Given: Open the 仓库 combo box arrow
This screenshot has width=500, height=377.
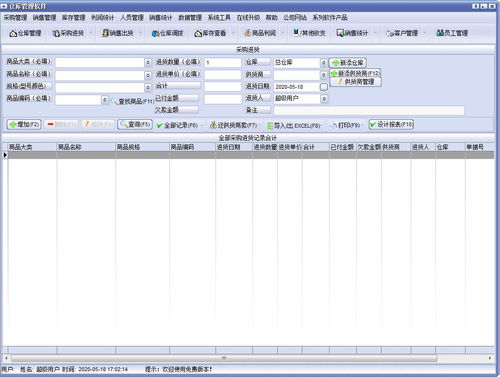Looking at the screenshot, I should 323,62.
